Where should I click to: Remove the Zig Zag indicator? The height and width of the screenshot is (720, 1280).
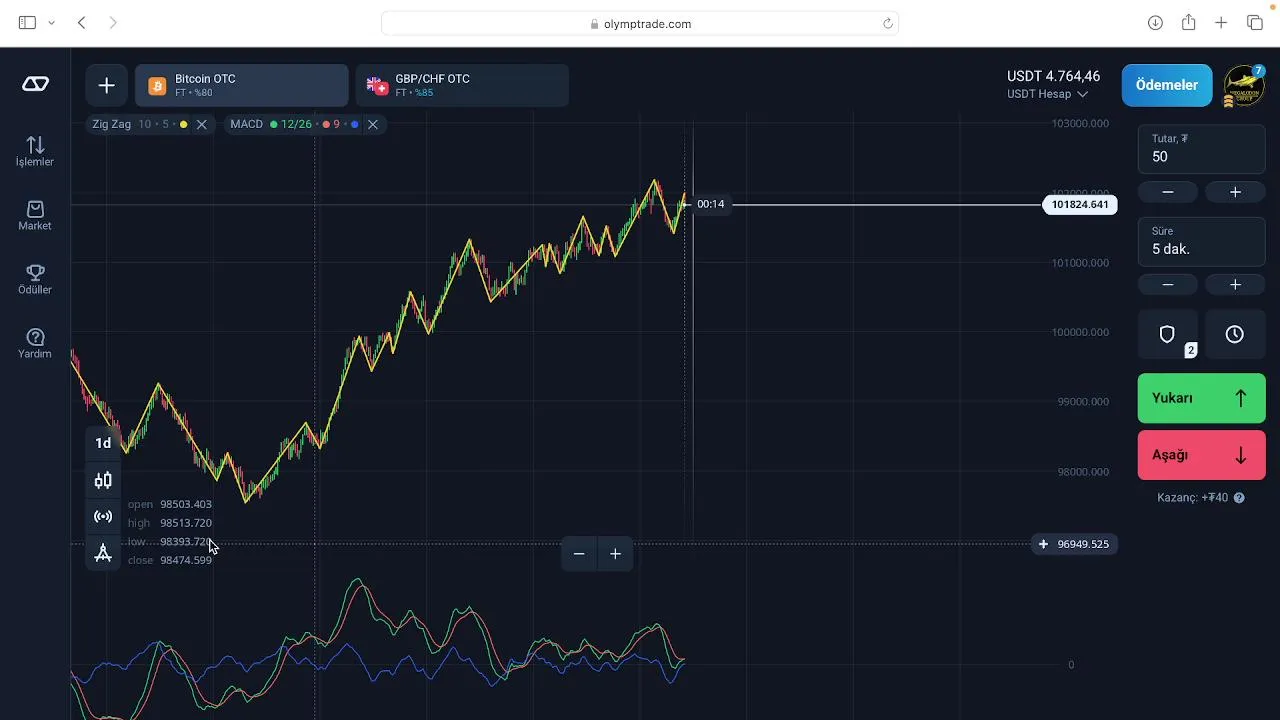(202, 124)
